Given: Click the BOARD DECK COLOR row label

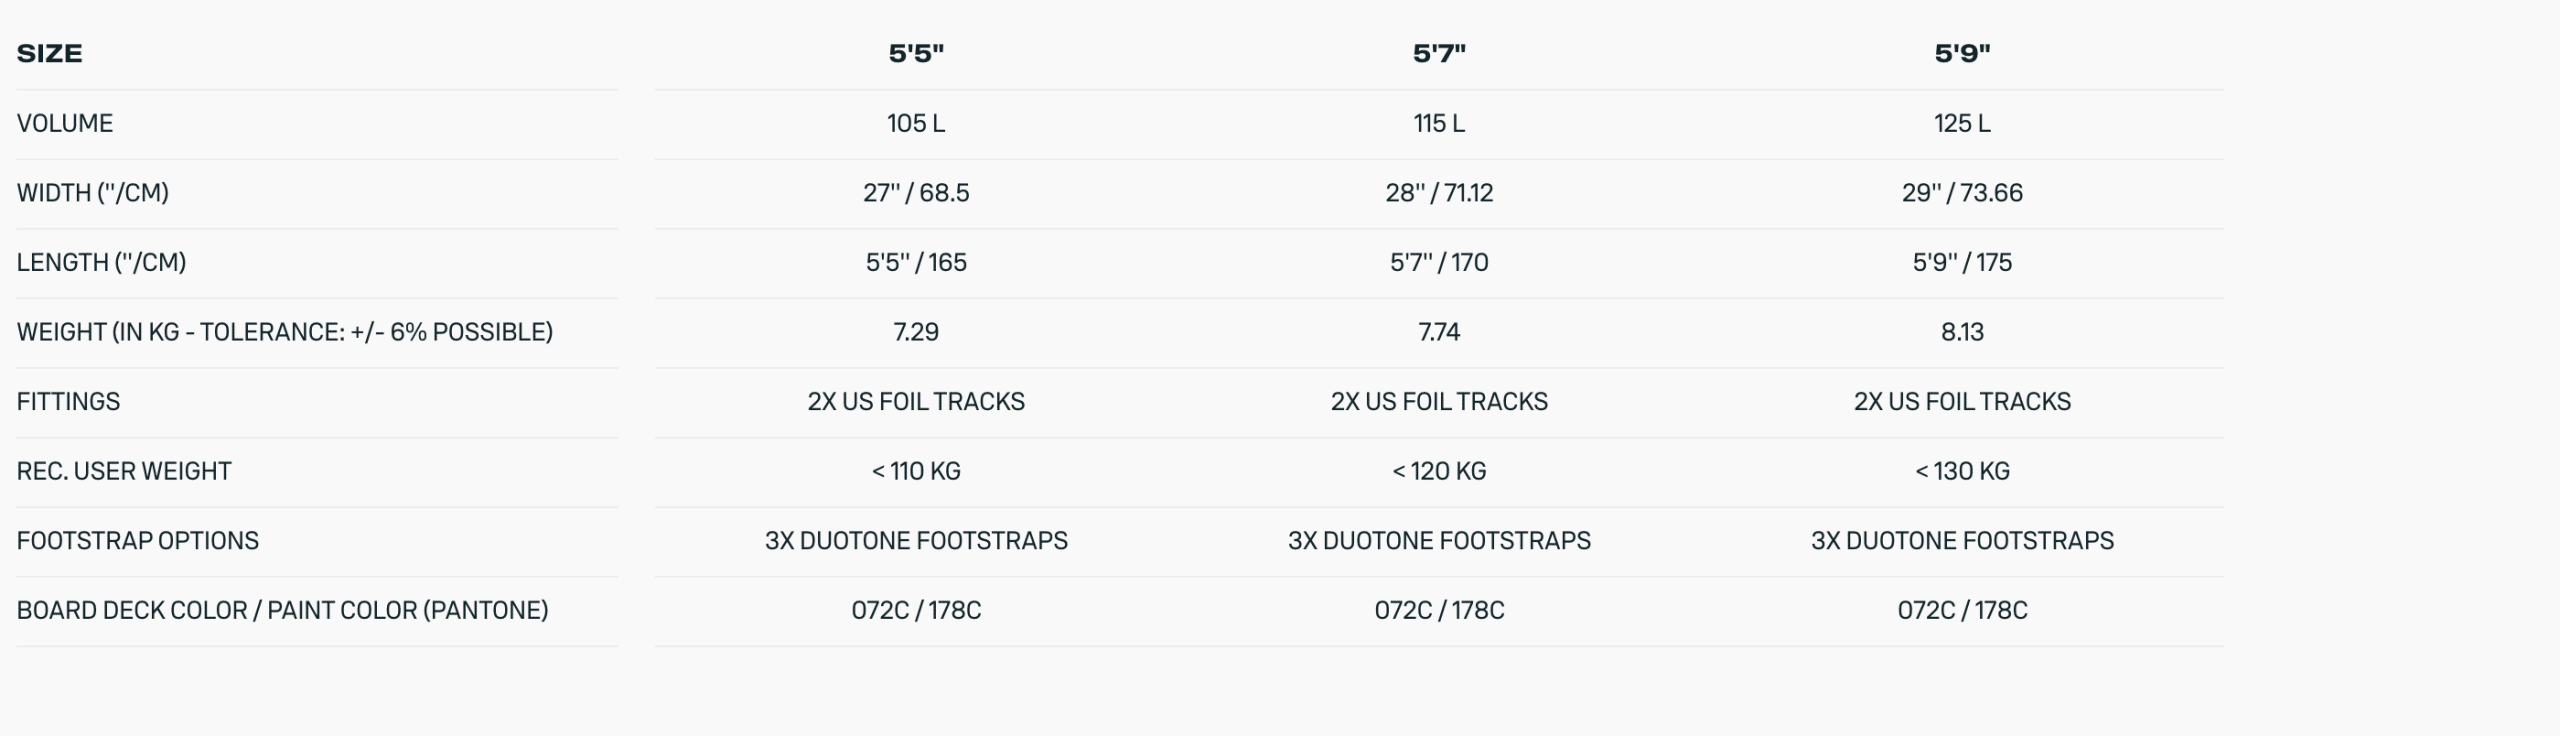Looking at the screenshot, I should pyautogui.click(x=282, y=610).
